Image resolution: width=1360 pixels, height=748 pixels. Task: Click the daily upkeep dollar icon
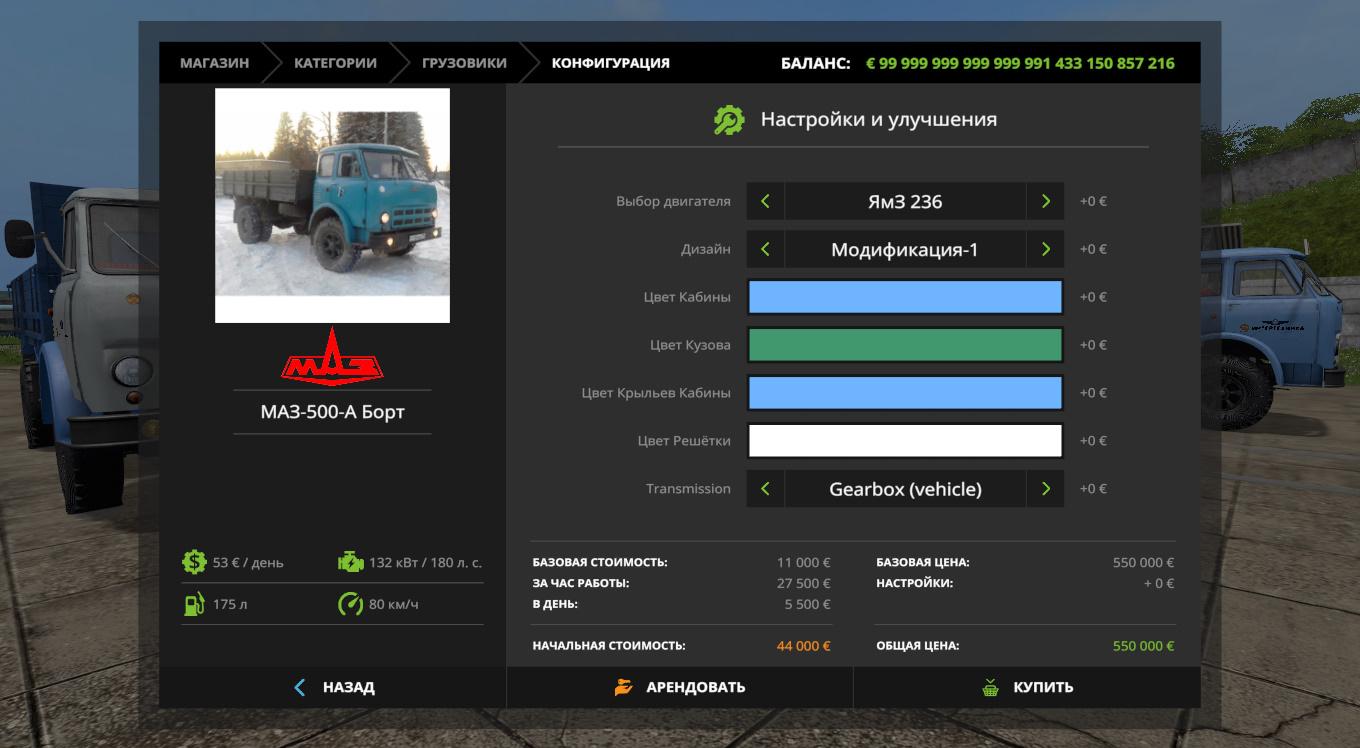pos(194,562)
